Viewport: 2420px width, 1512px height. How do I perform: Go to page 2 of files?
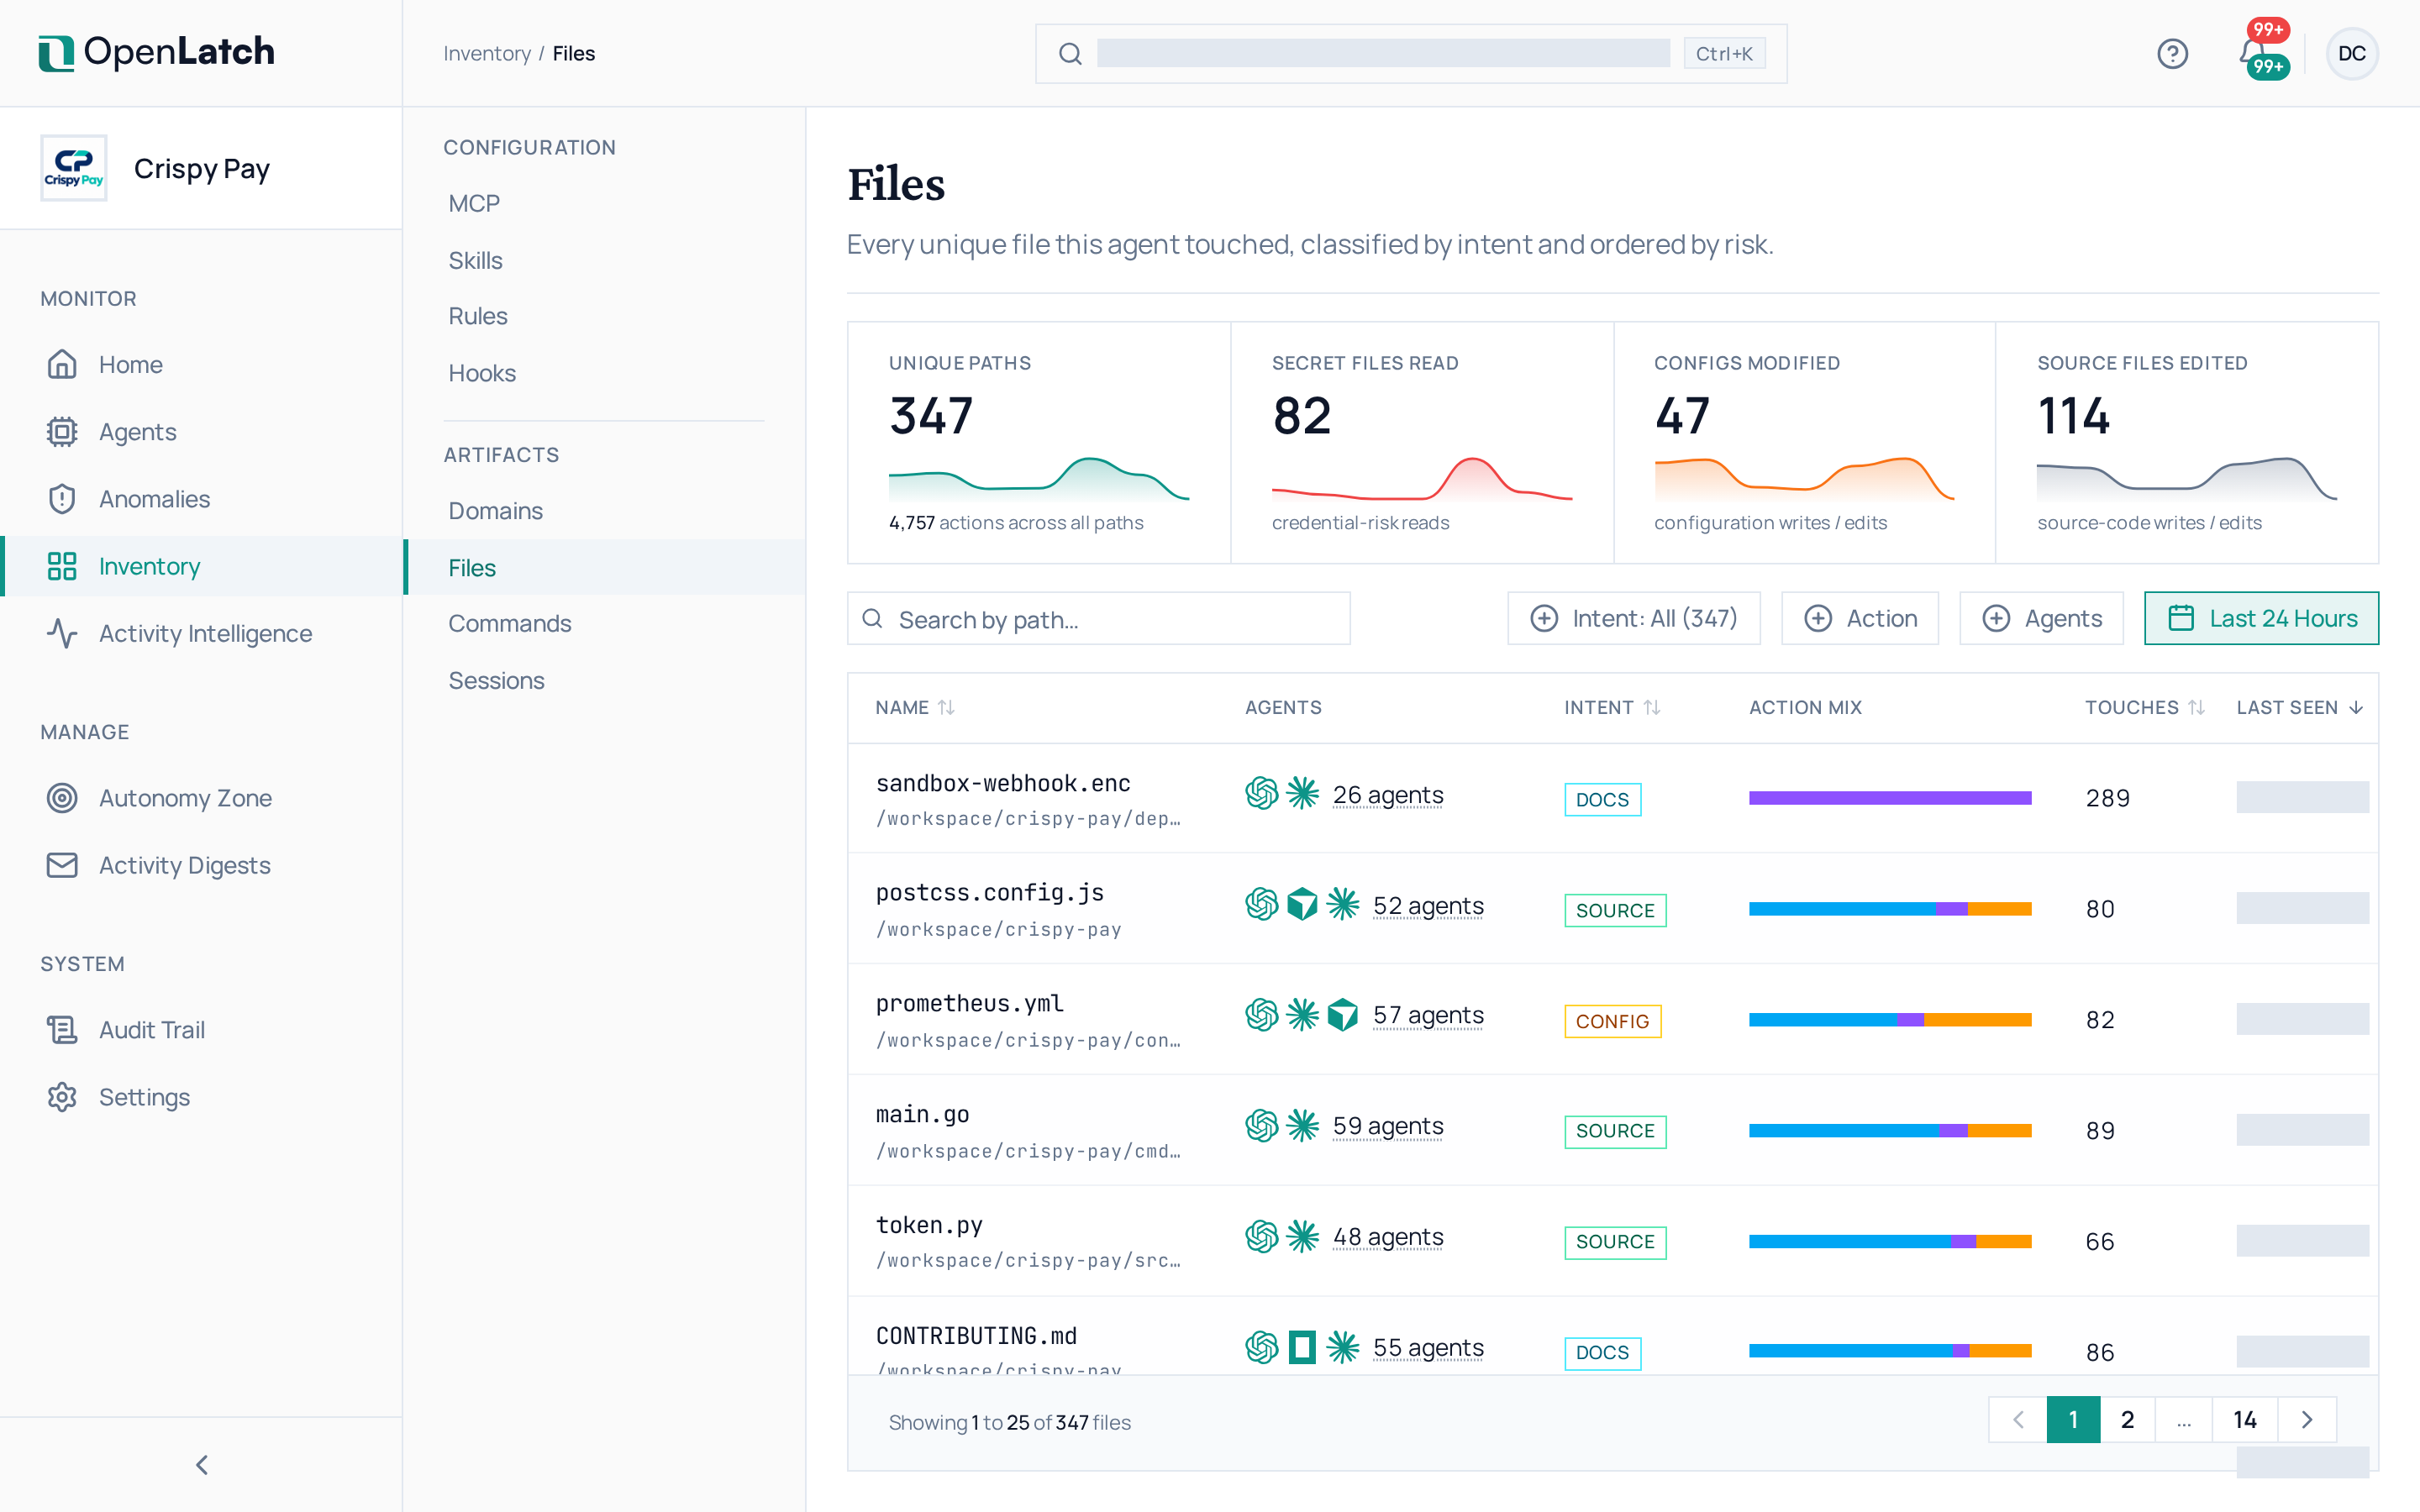tap(2127, 1419)
